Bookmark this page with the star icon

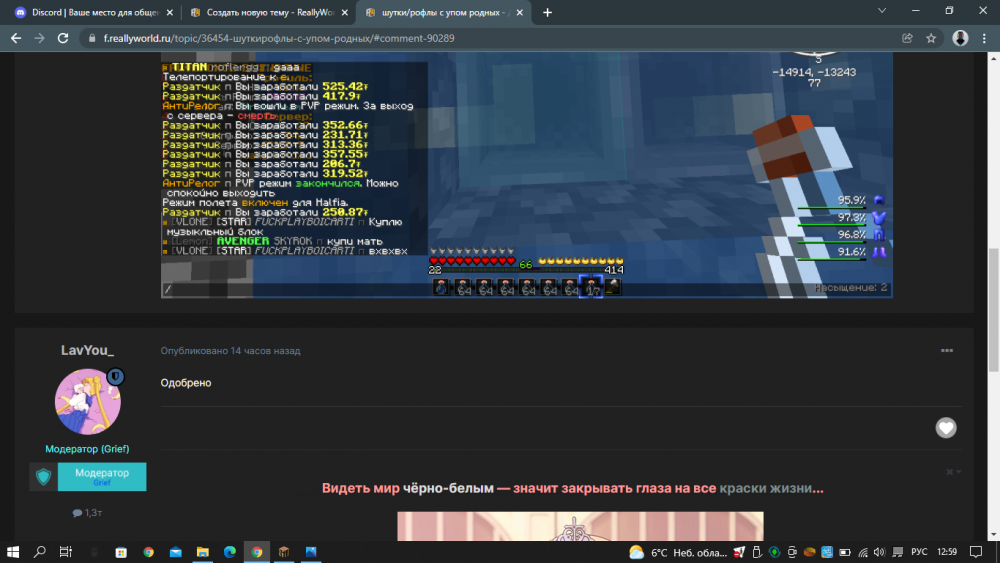(x=931, y=38)
